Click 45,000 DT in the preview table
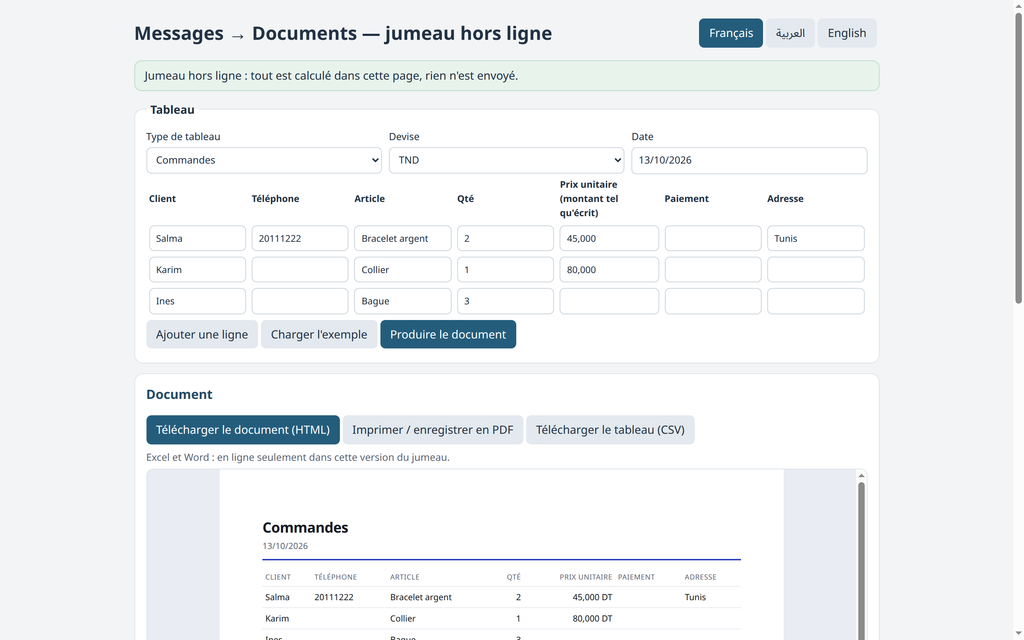The height and width of the screenshot is (640, 1024). 592,597
